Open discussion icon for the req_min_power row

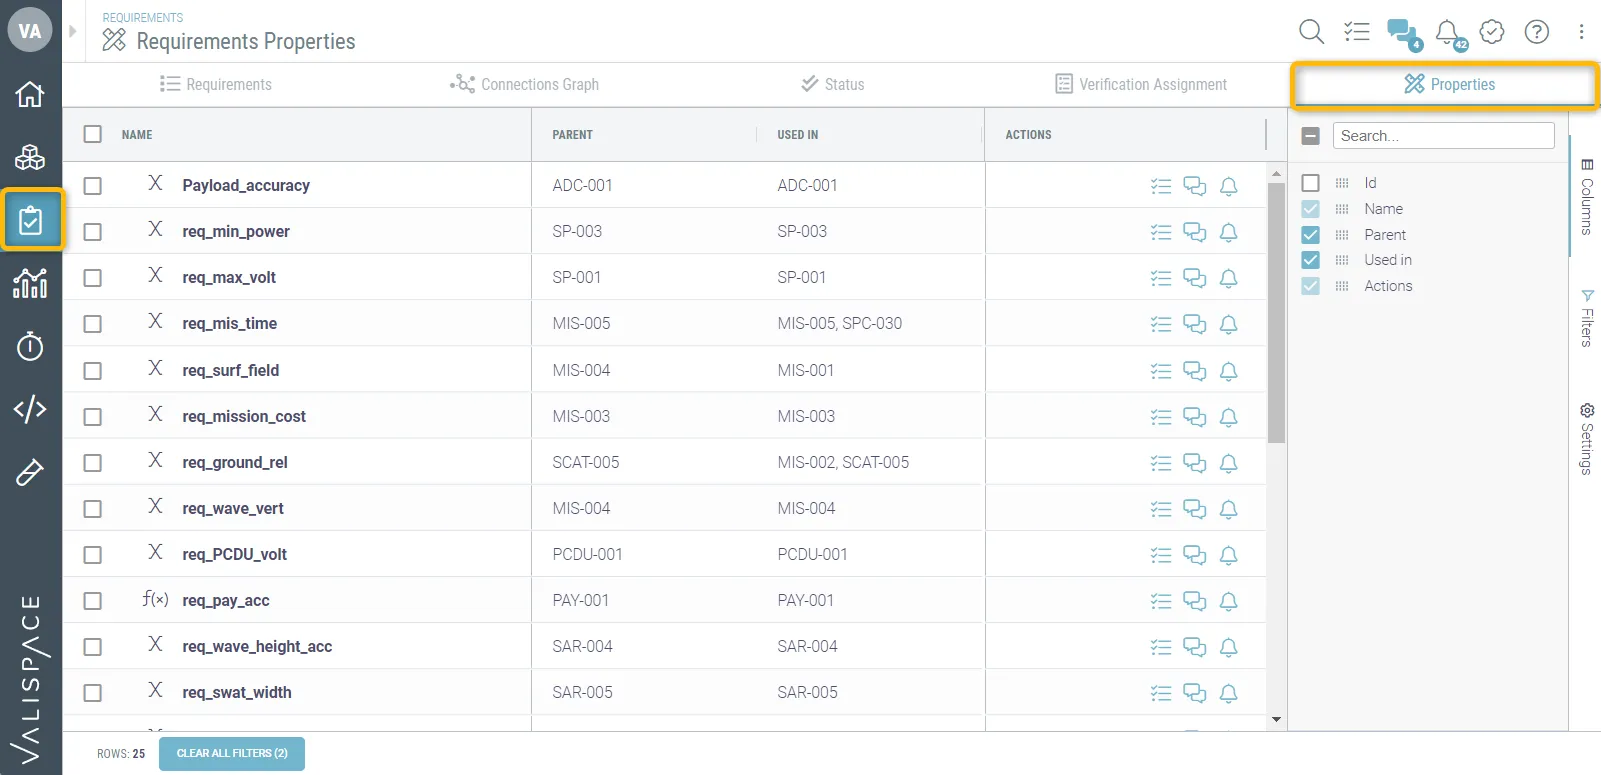pyautogui.click(x=1194, y=232)
